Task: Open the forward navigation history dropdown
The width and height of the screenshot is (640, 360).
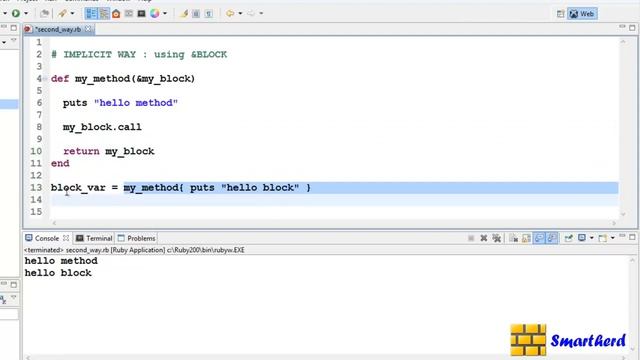Action: click(x=261, y=13)
